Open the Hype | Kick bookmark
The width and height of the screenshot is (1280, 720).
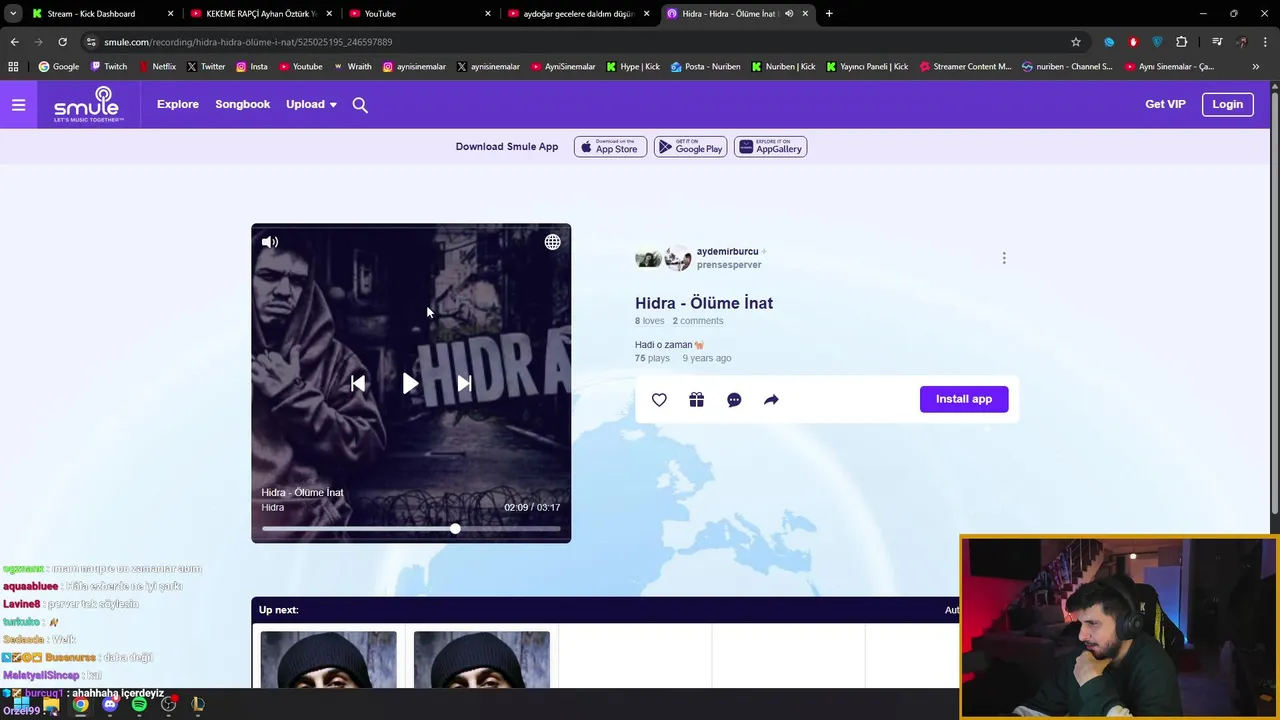(x=632, y=67)
